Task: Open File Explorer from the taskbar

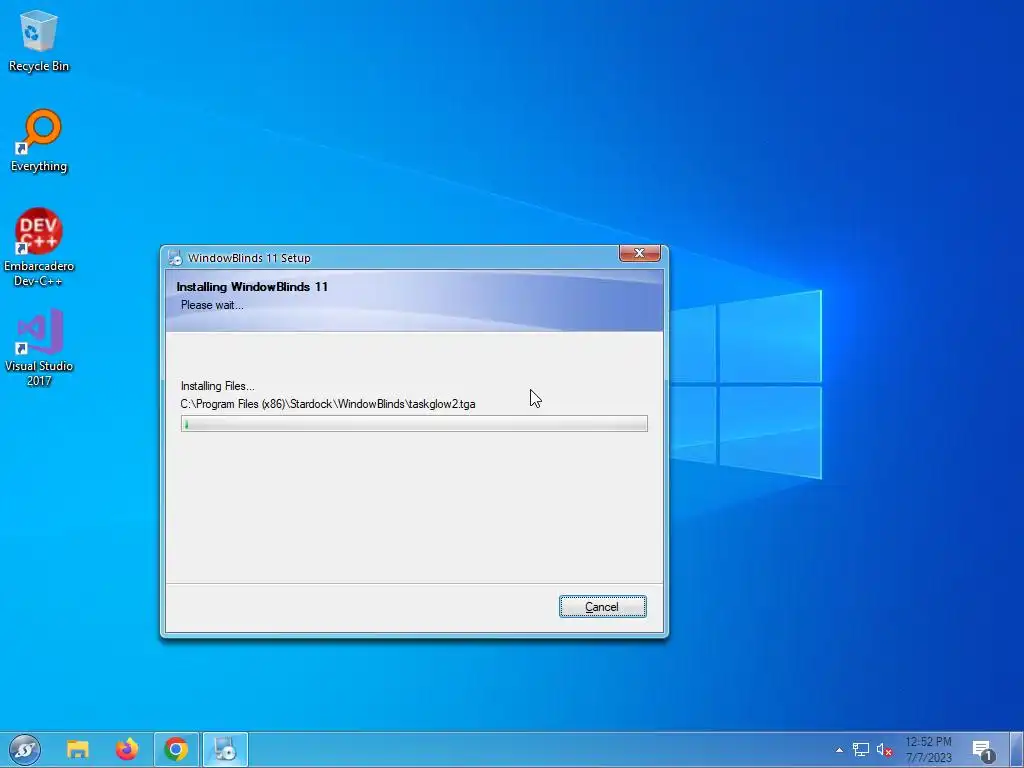Action: click(78, 749)
